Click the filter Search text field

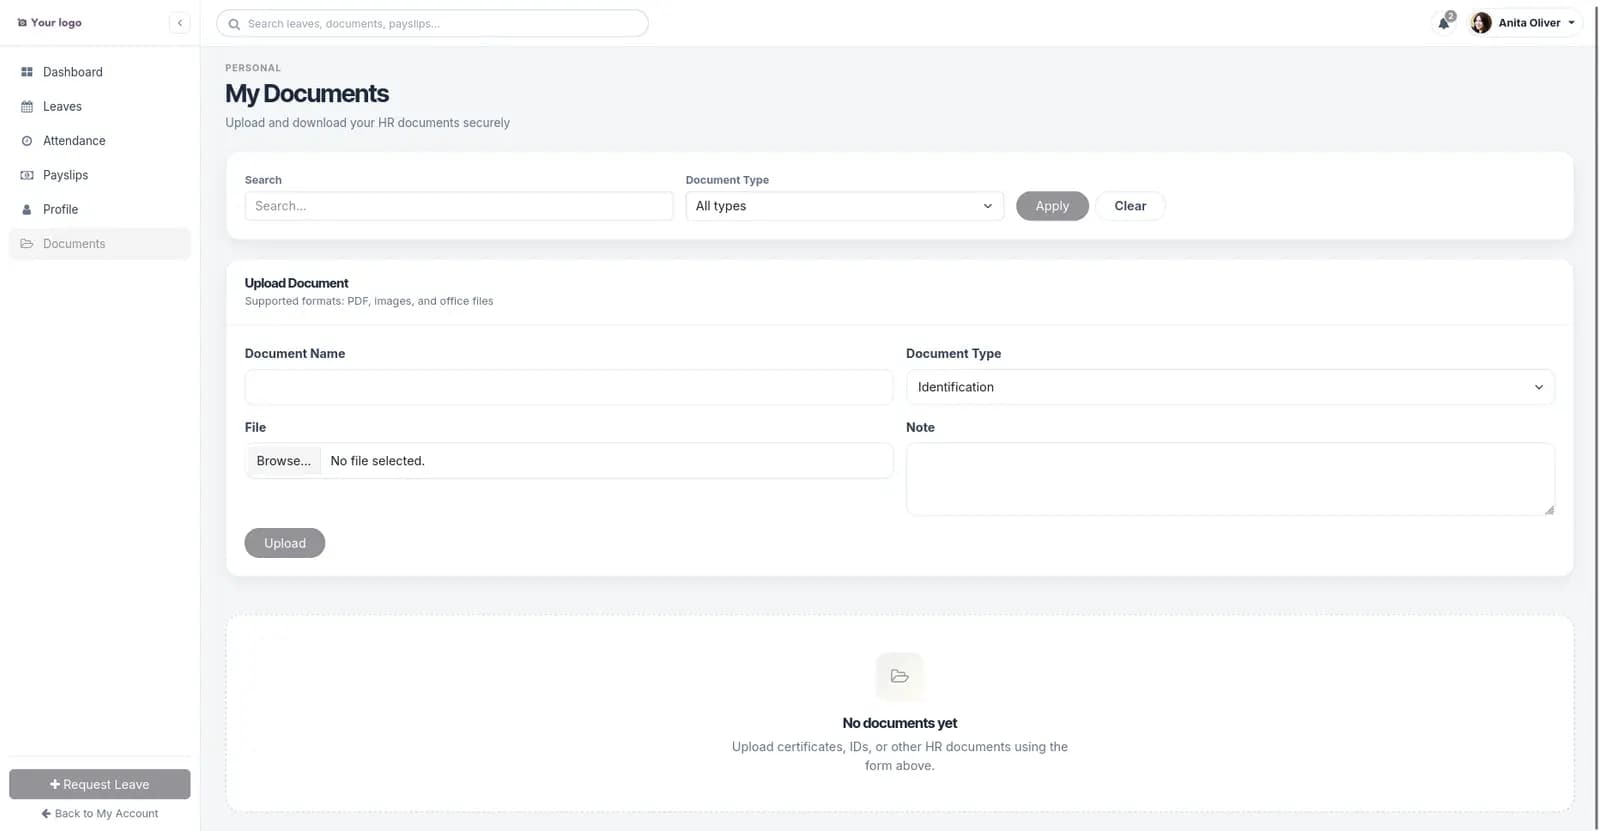[459, 206]
